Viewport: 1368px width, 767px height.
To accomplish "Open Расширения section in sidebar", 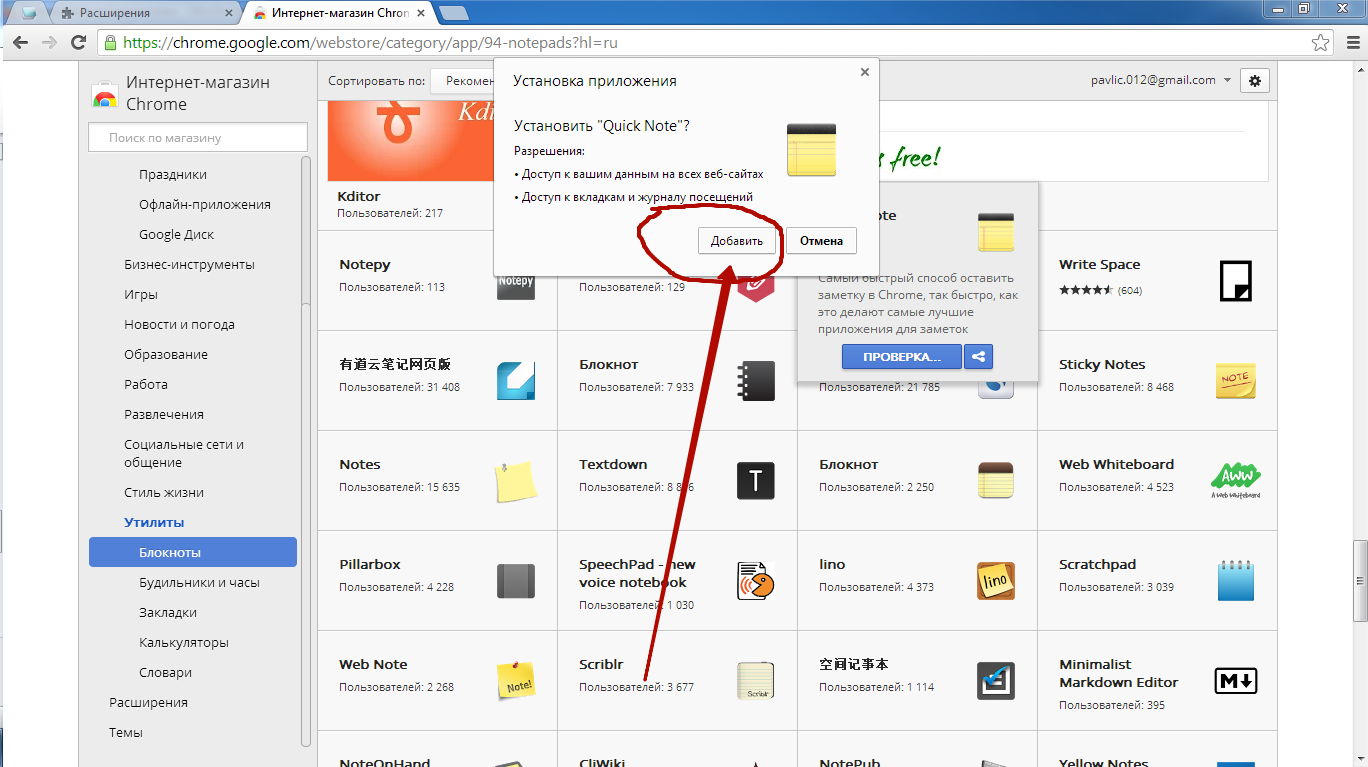I will tap(148, 702).
